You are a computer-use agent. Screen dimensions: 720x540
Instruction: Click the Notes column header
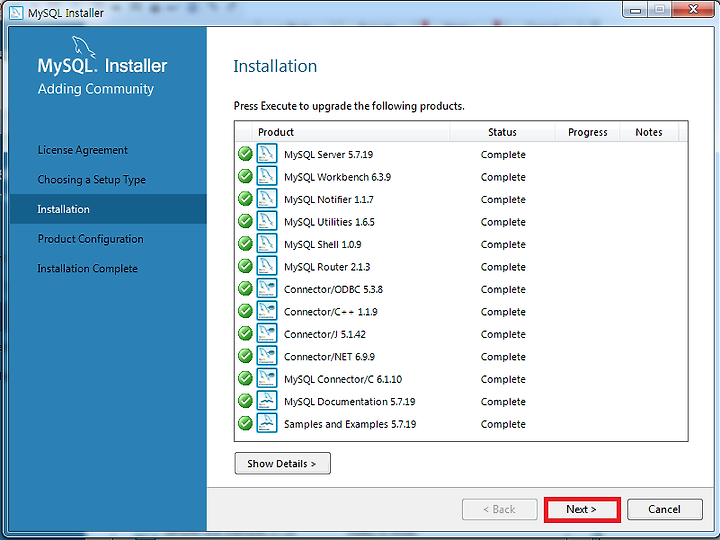click(x=649, y=132)
